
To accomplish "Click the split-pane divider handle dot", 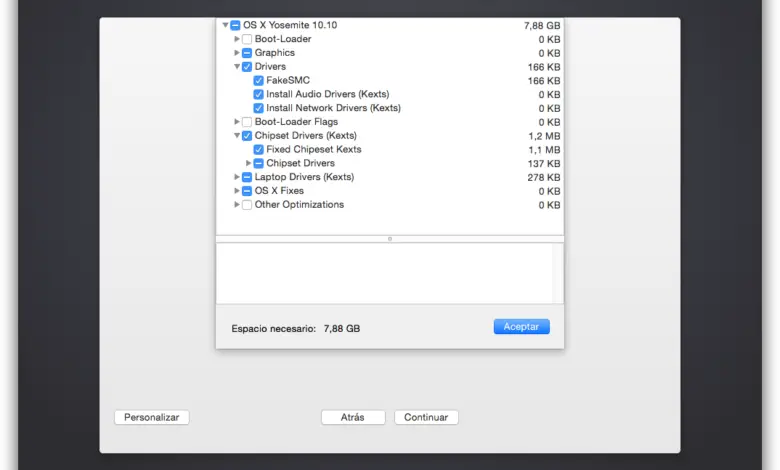I will [390, 239].
